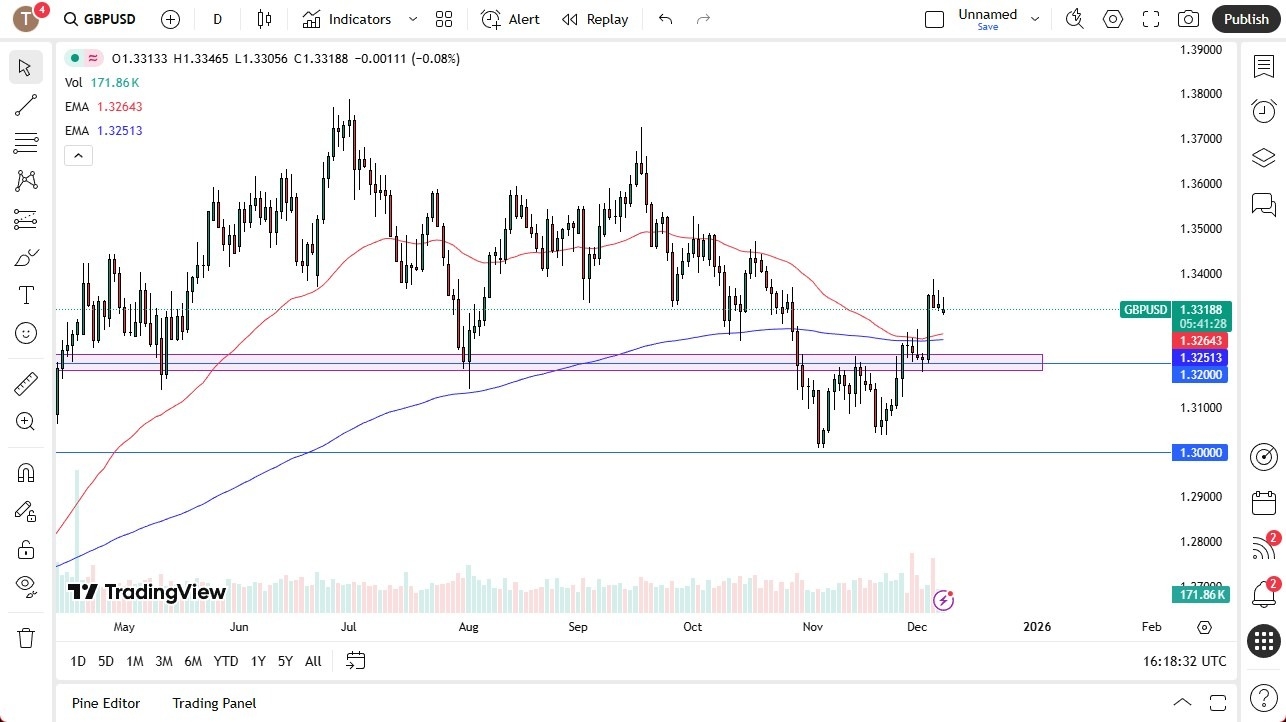
Task: Hide all drawings with the eye toggle
Action: click(x=26, y=587)
